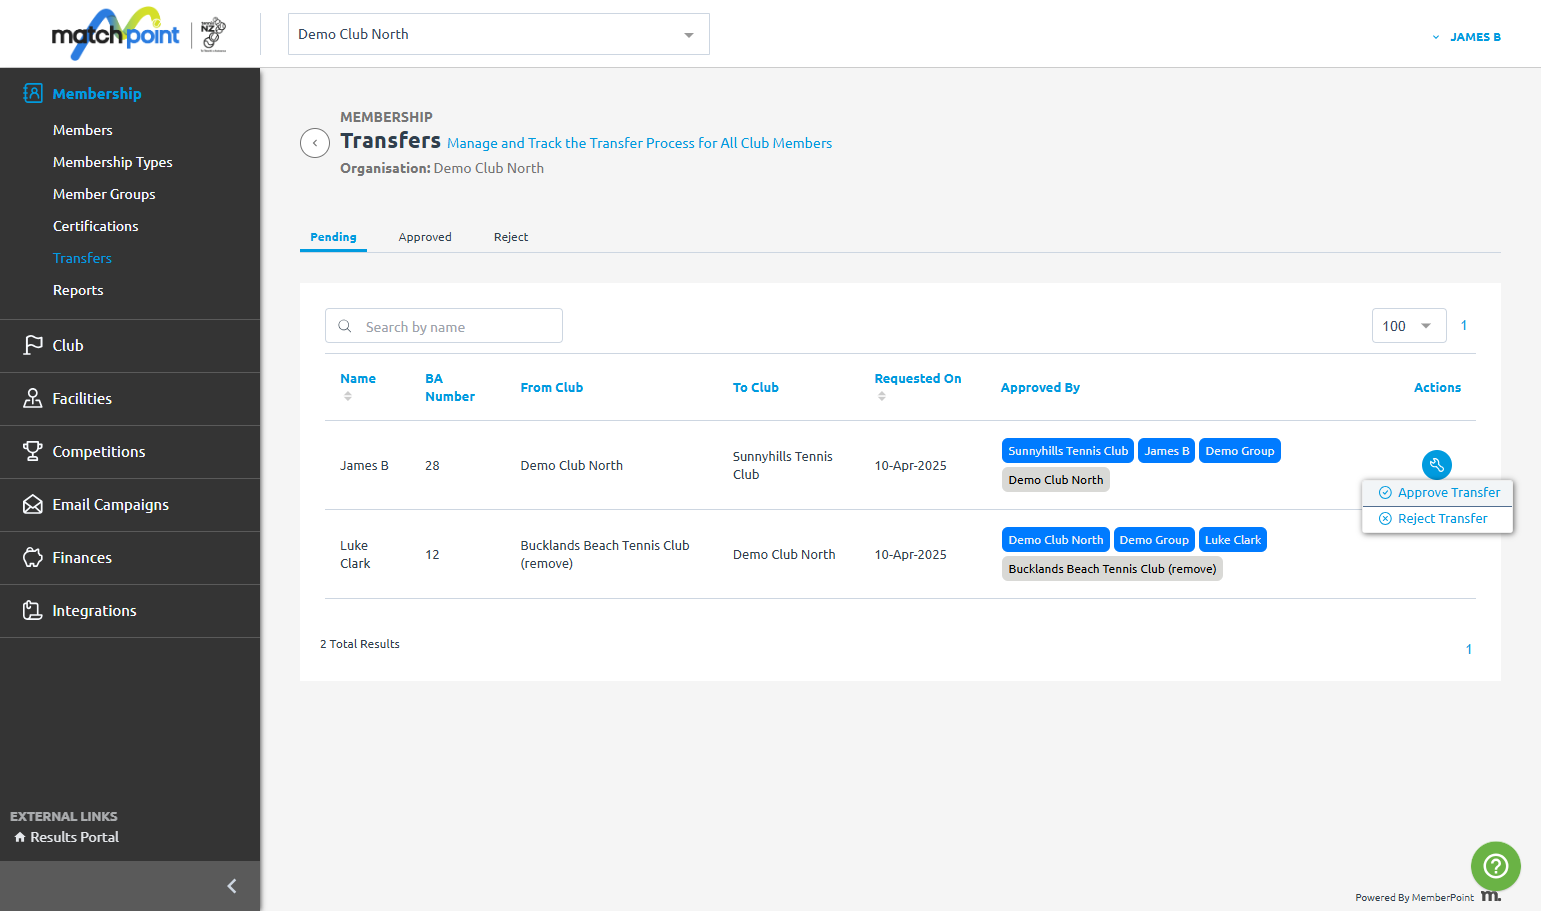Image resolution: width=1541 pixels, height=911 pixels.
Task: Collapse the sidebar with the left chevron
Action: [x=232, y=886]
